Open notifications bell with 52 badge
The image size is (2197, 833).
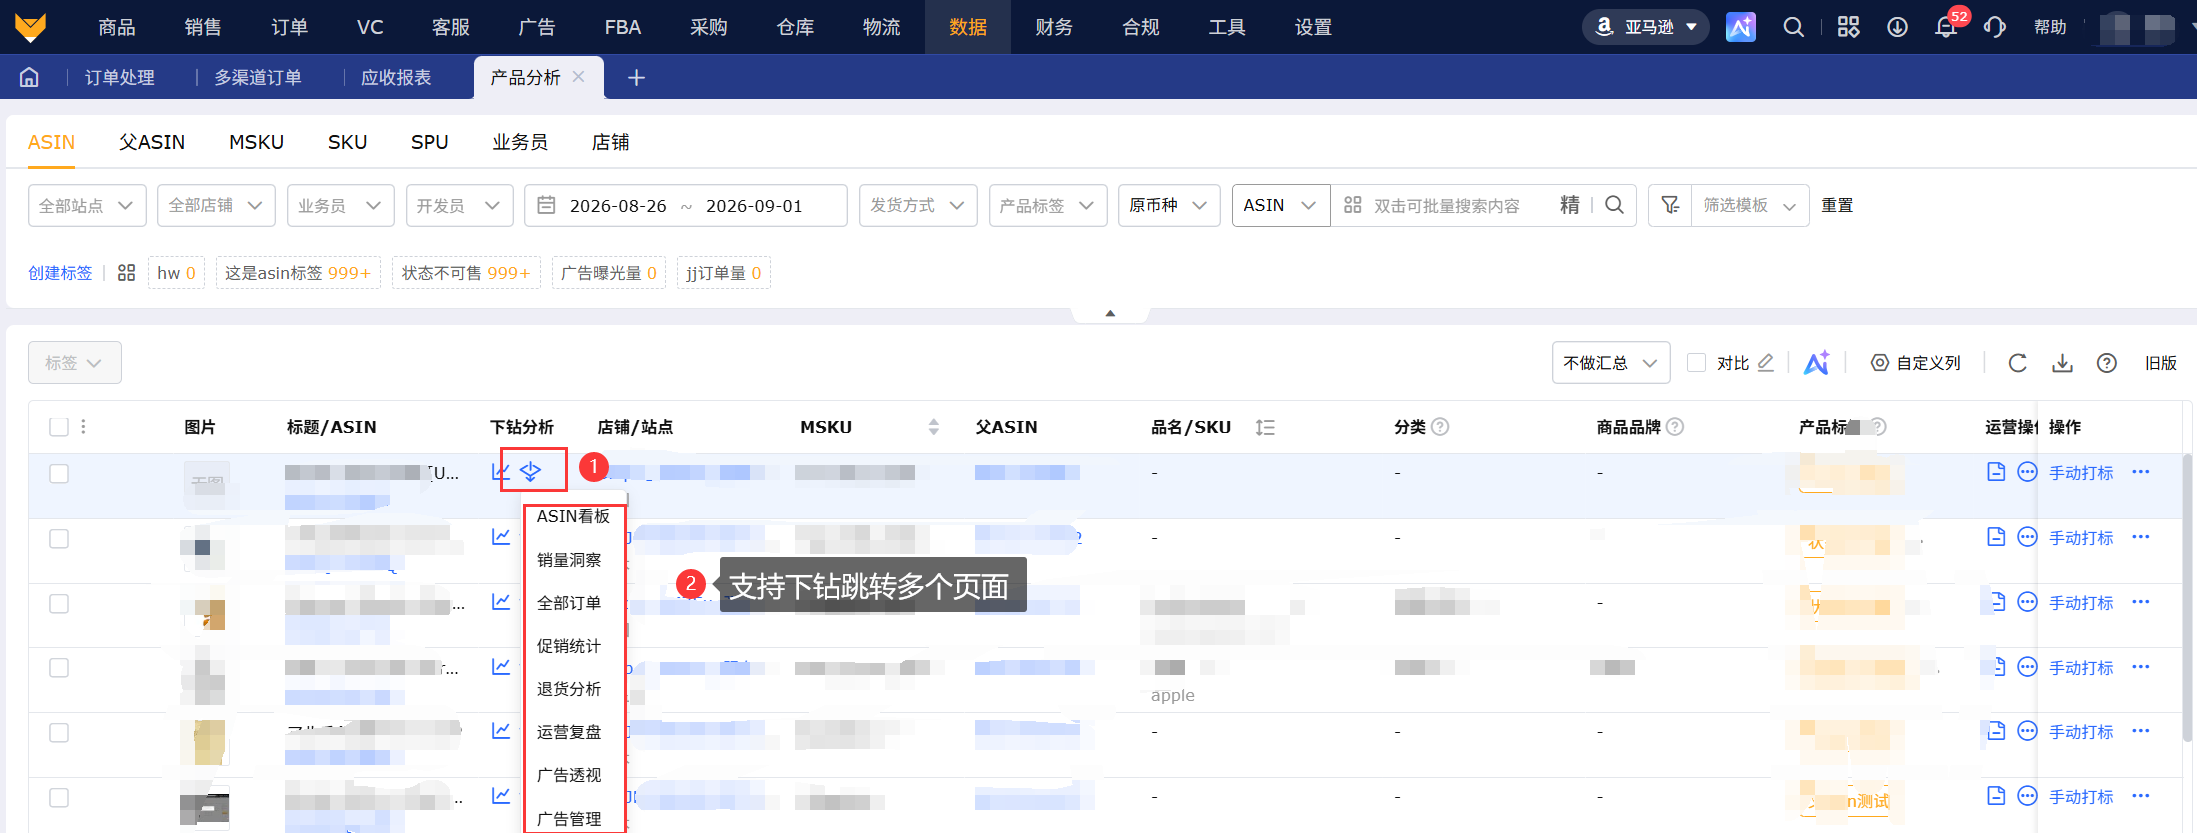[1946, 27]
